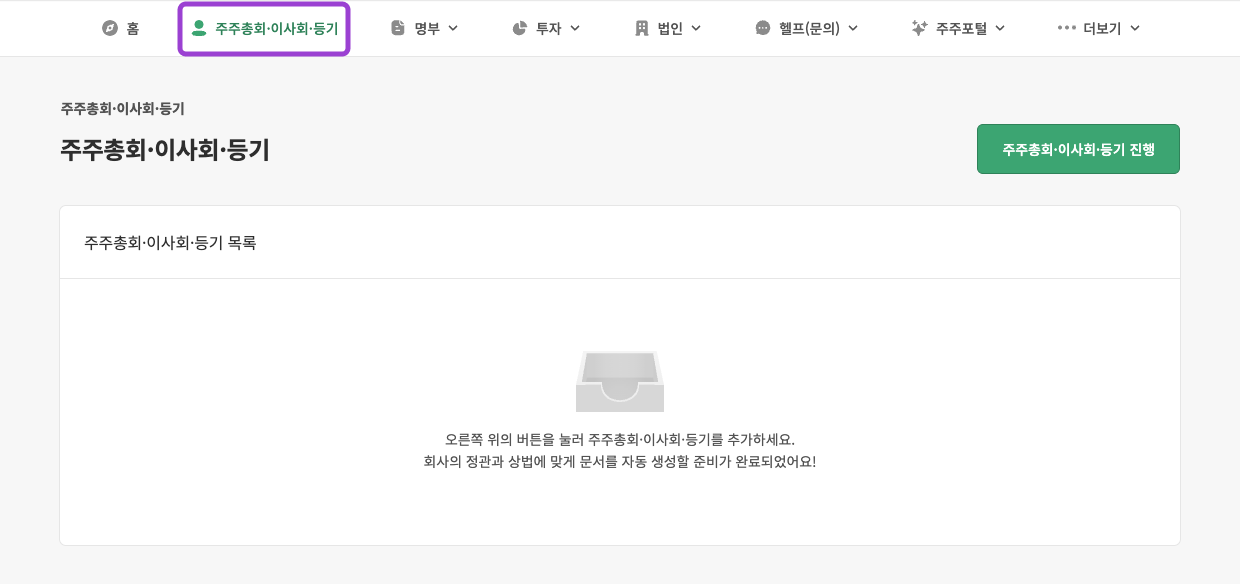Click the green 주주총회·이사회·등기 진행 button
1240x584 pixels.
click(1078, 148)
